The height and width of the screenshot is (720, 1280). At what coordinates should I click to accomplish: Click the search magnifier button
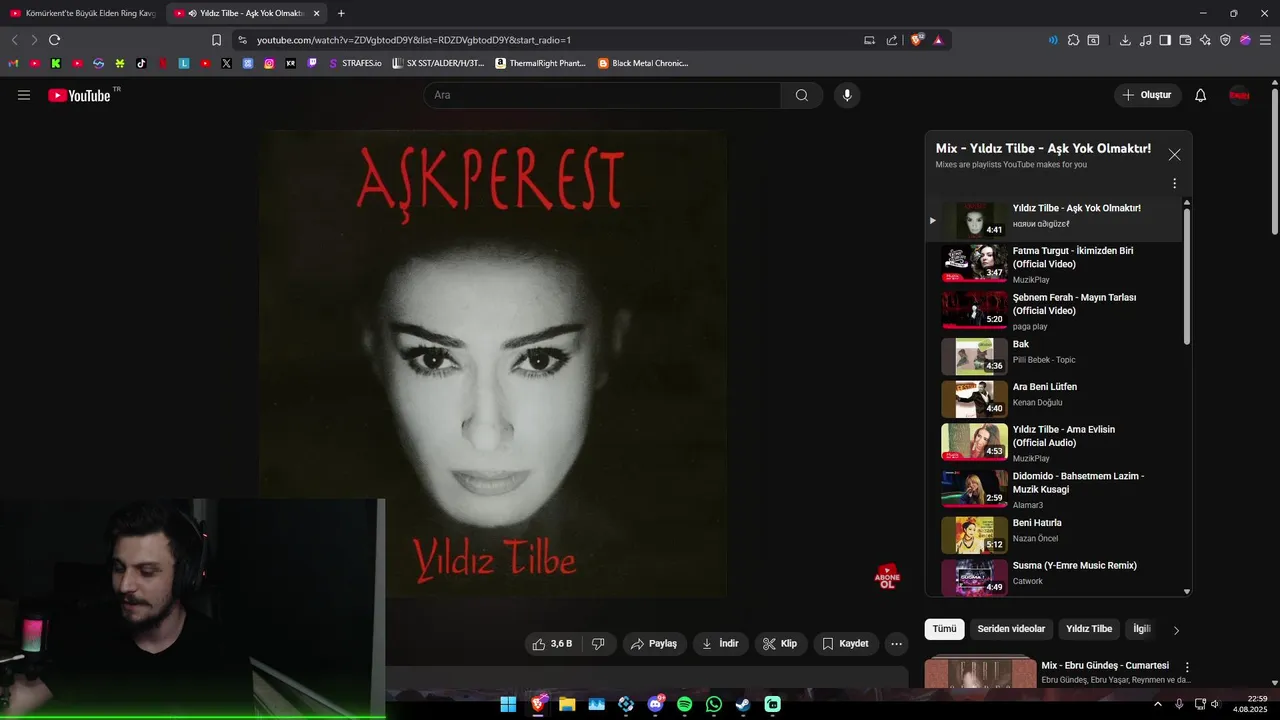point(802,95)
